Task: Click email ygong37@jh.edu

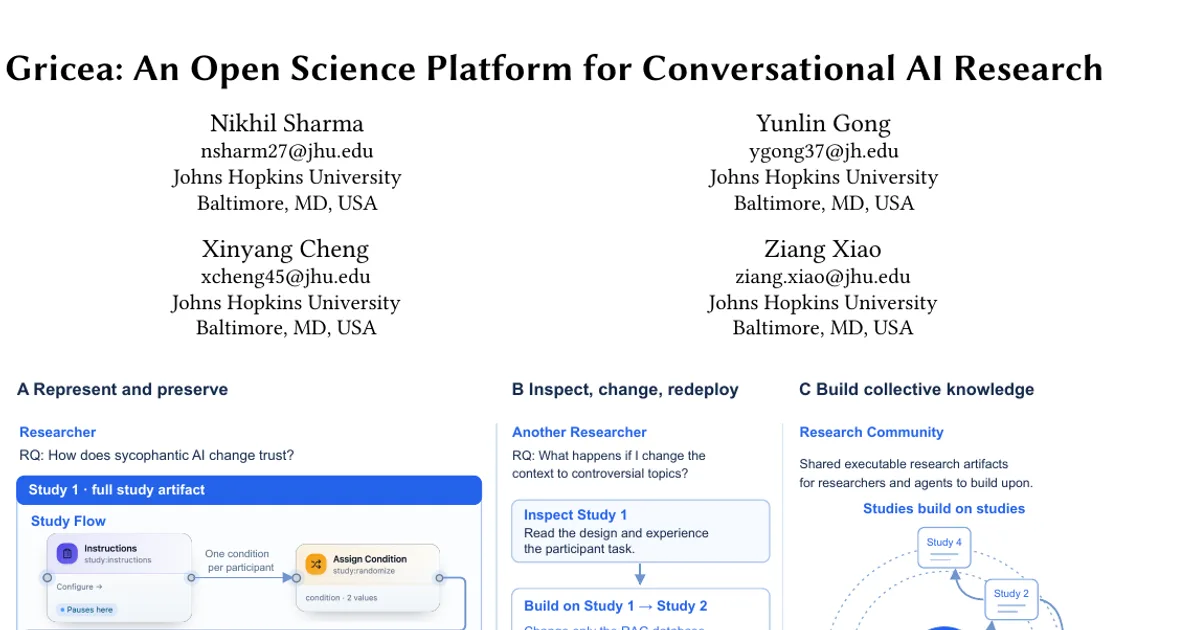Action: pos(824,151)
